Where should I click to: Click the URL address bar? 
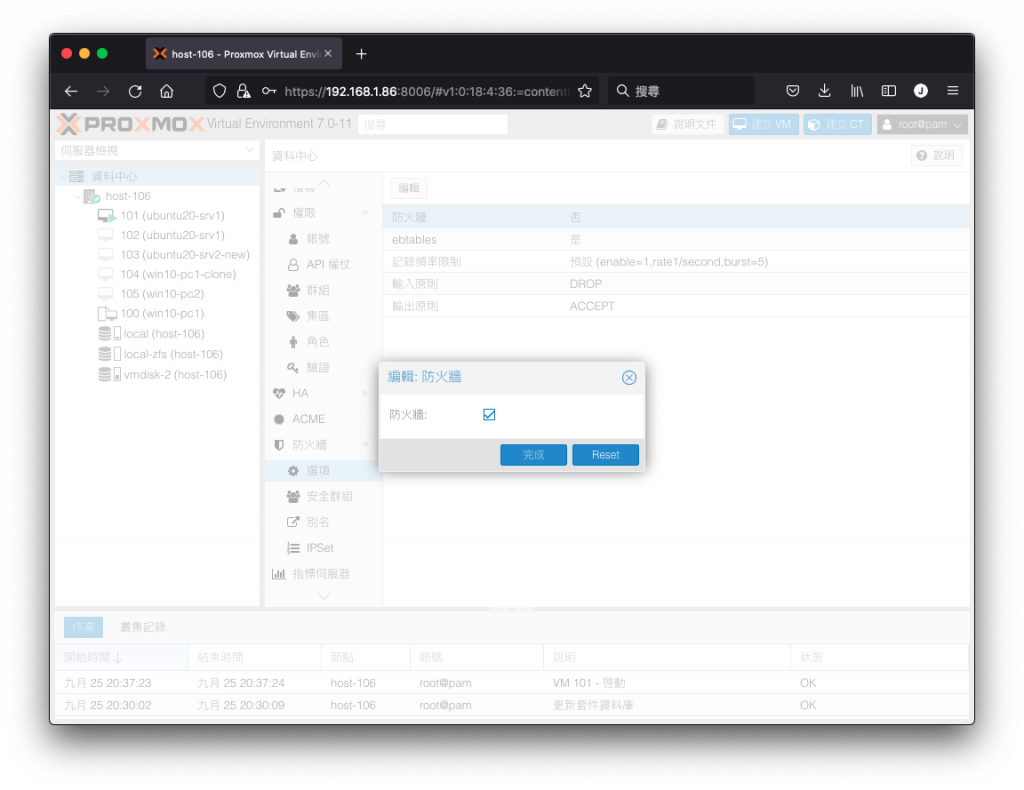[x=426, y=91]
